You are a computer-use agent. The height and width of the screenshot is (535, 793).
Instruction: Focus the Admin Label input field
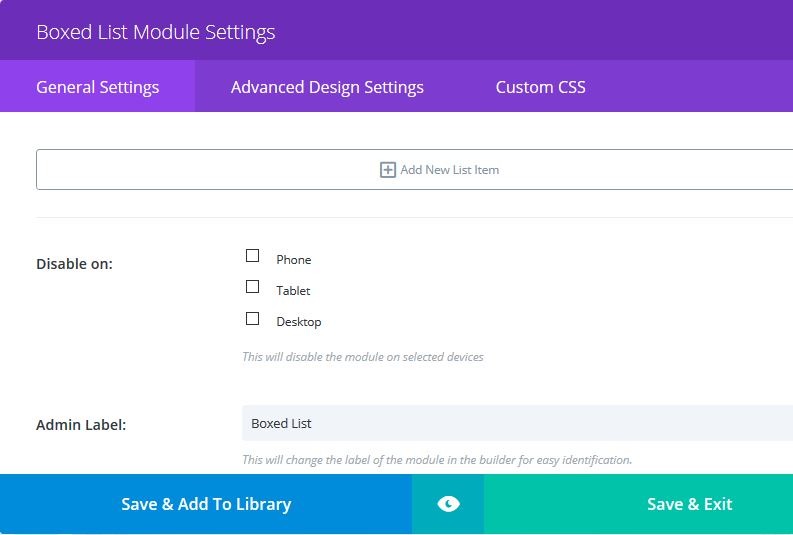[517, 423]
